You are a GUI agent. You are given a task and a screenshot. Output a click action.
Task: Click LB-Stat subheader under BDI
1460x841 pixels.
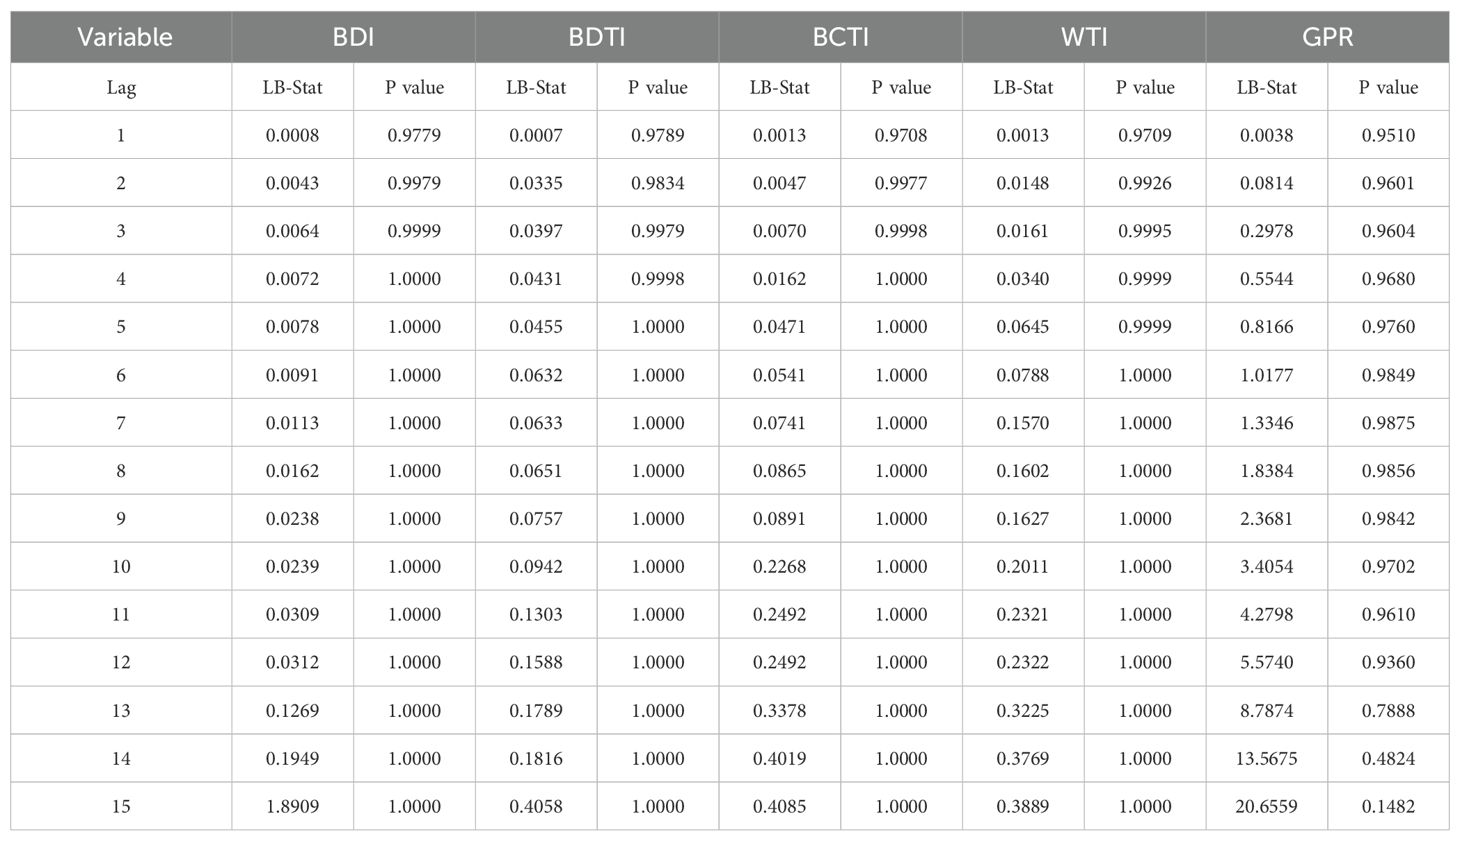(292, 87)
